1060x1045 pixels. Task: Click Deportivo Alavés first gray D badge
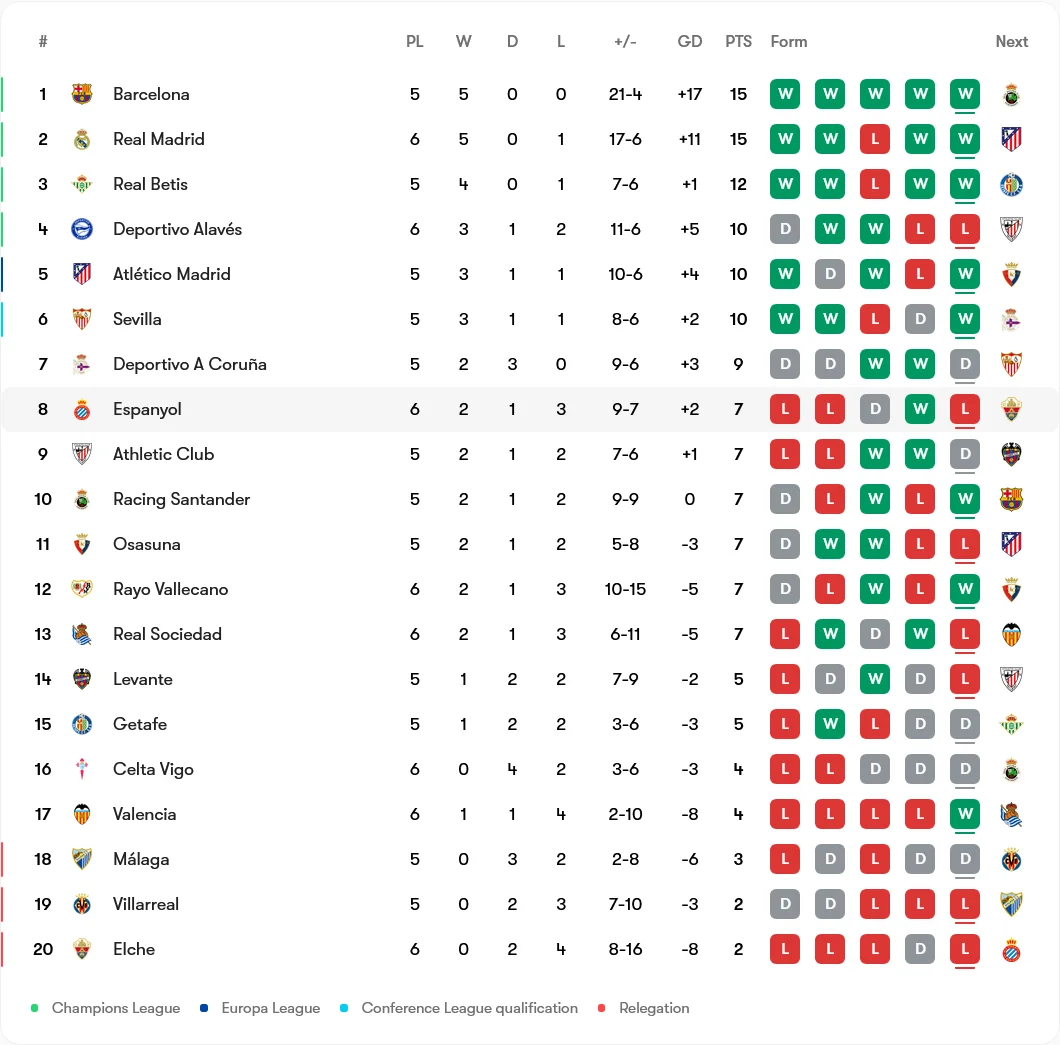point(785,229)
